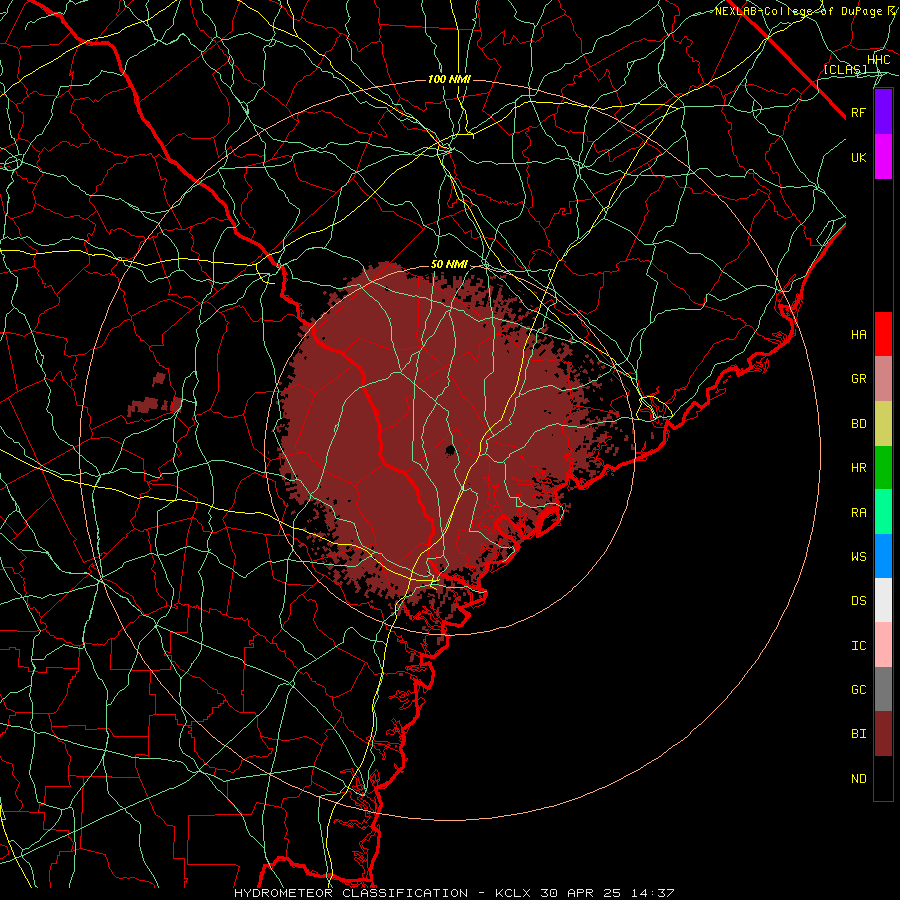The width and height of the screenshot is (900, 900).
Task: Click the 50 NMI range ring label
Action: [449, 264]
